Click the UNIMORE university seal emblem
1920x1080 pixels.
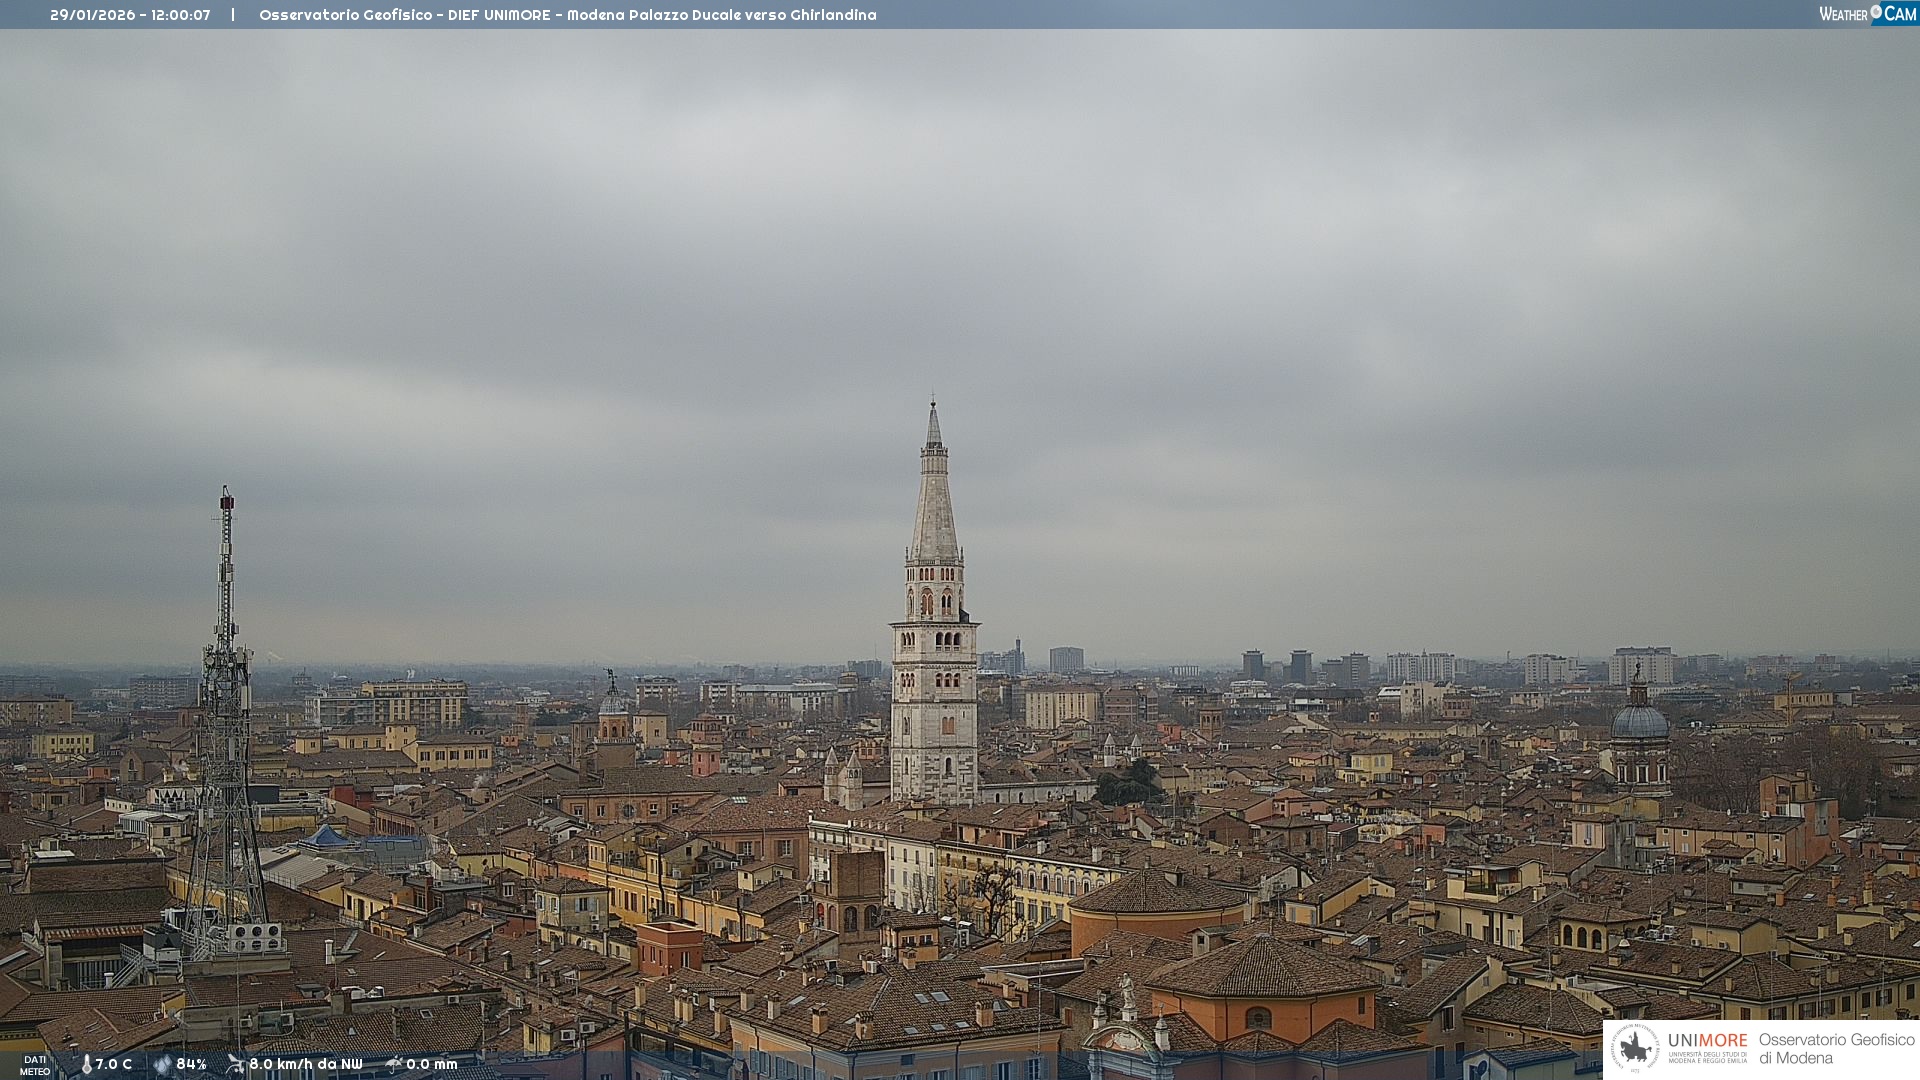point(1636,1048)
